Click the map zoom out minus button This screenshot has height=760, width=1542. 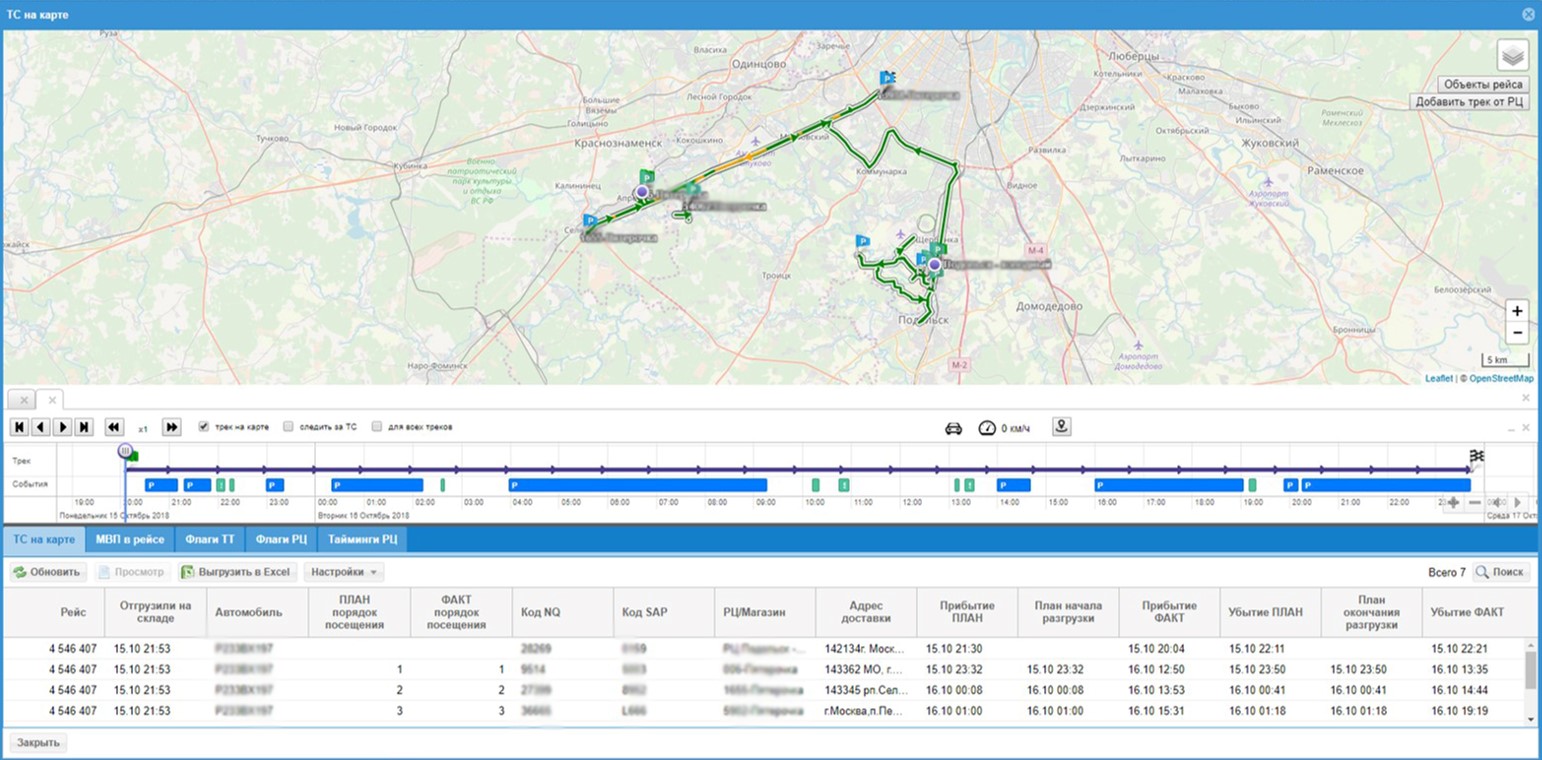1517,332
